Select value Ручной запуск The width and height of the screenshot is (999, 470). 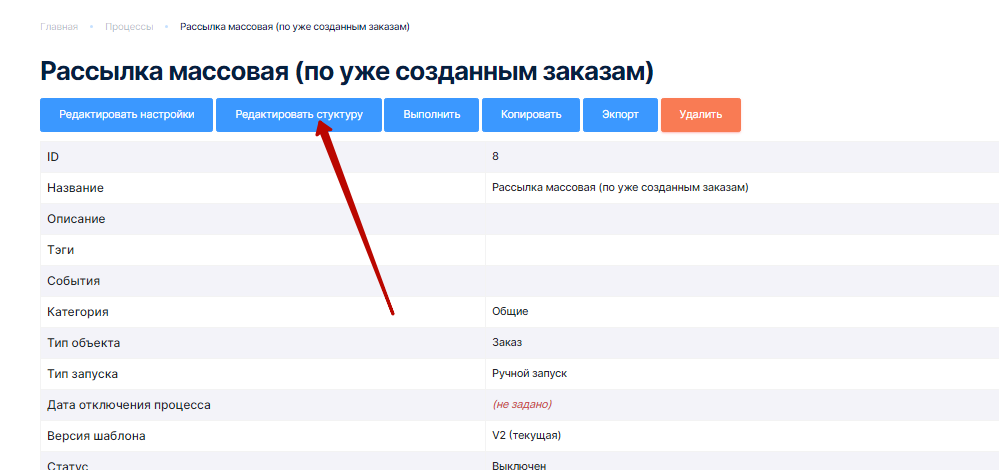(x=529, y=373)
